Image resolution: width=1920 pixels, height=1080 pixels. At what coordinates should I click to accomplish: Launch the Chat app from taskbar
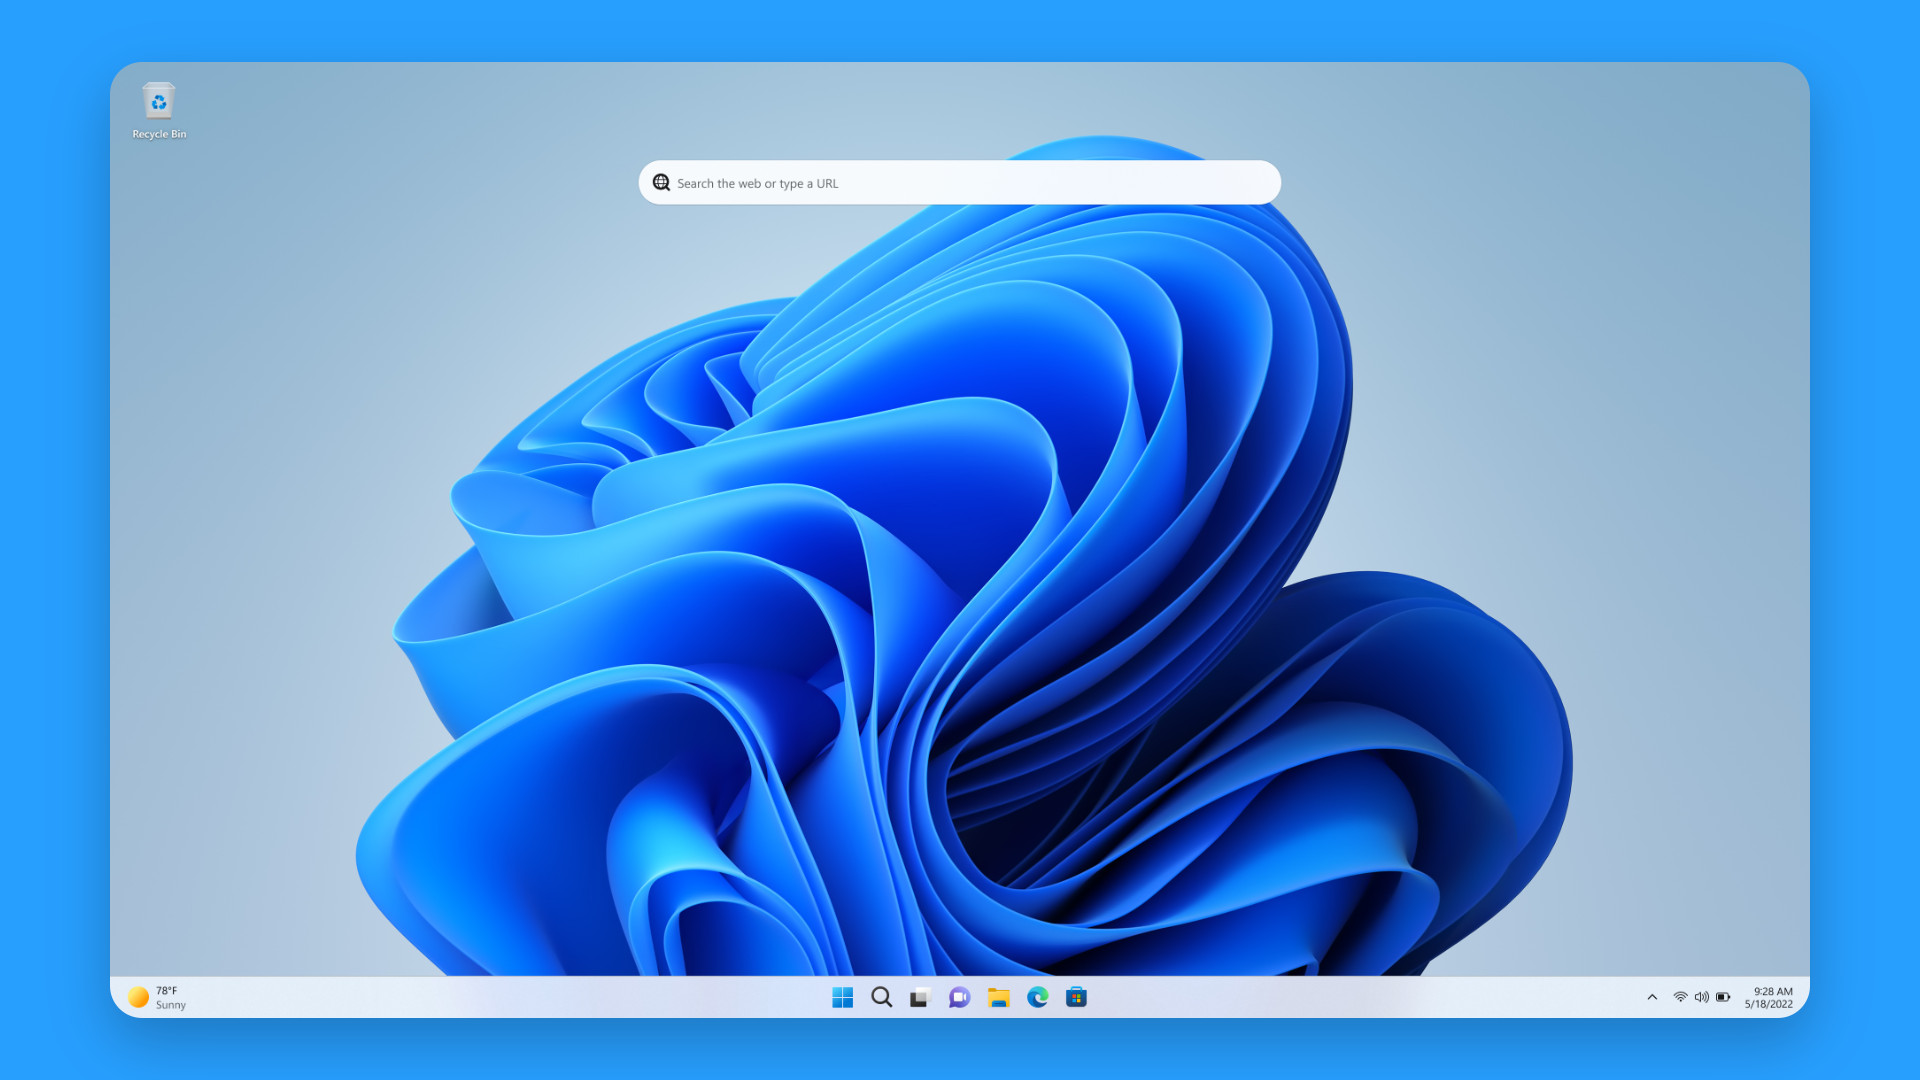[x=959, y=997]
